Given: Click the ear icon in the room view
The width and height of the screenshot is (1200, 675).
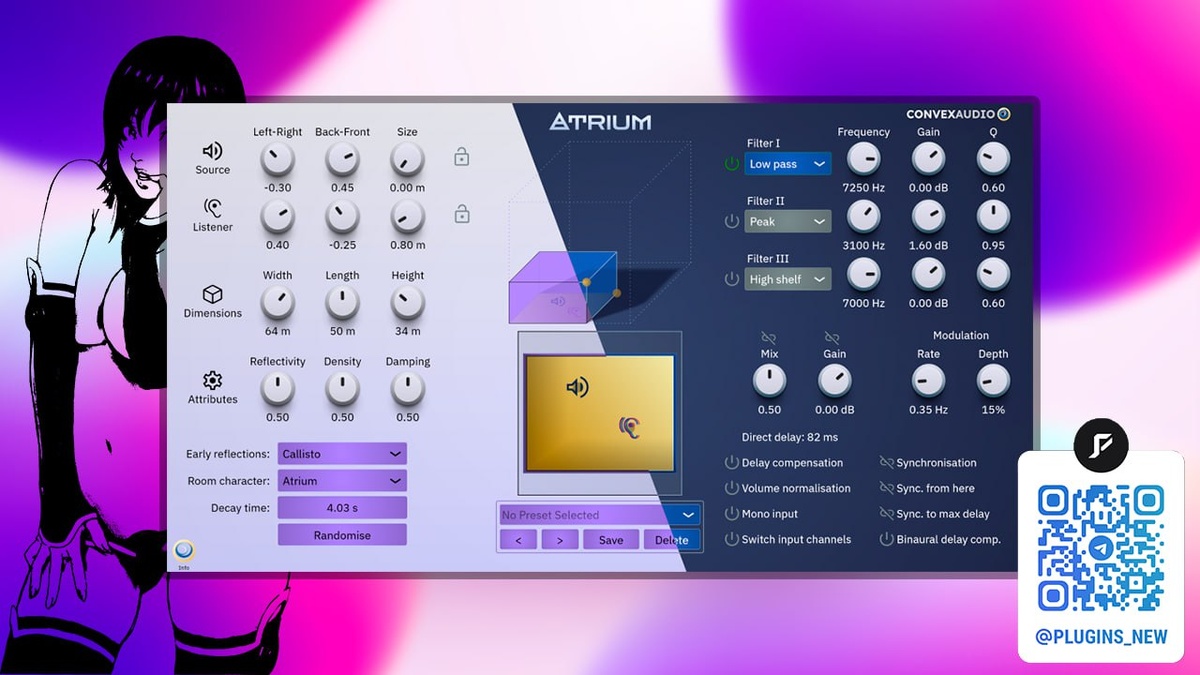Looking at the screenshot, I should tap(630, 427).
